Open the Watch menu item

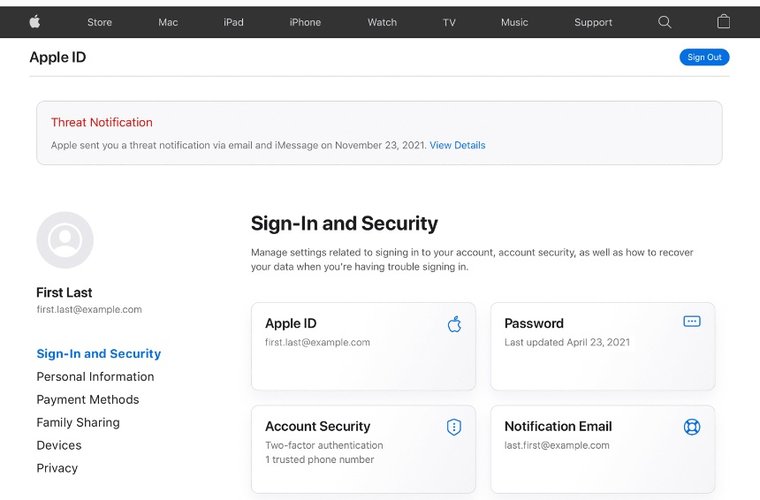point(382,22)
